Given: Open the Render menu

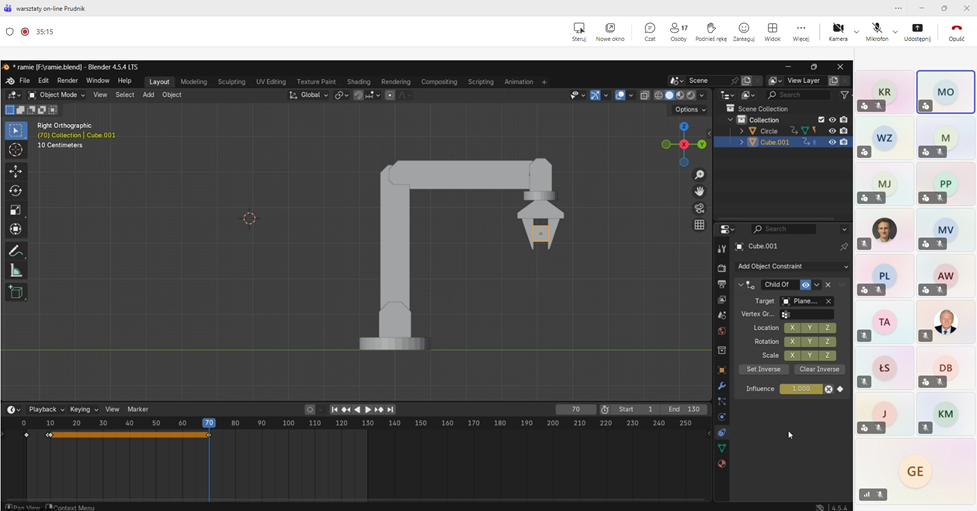Looking at the screenshot, I should click(x=67, y=80).
